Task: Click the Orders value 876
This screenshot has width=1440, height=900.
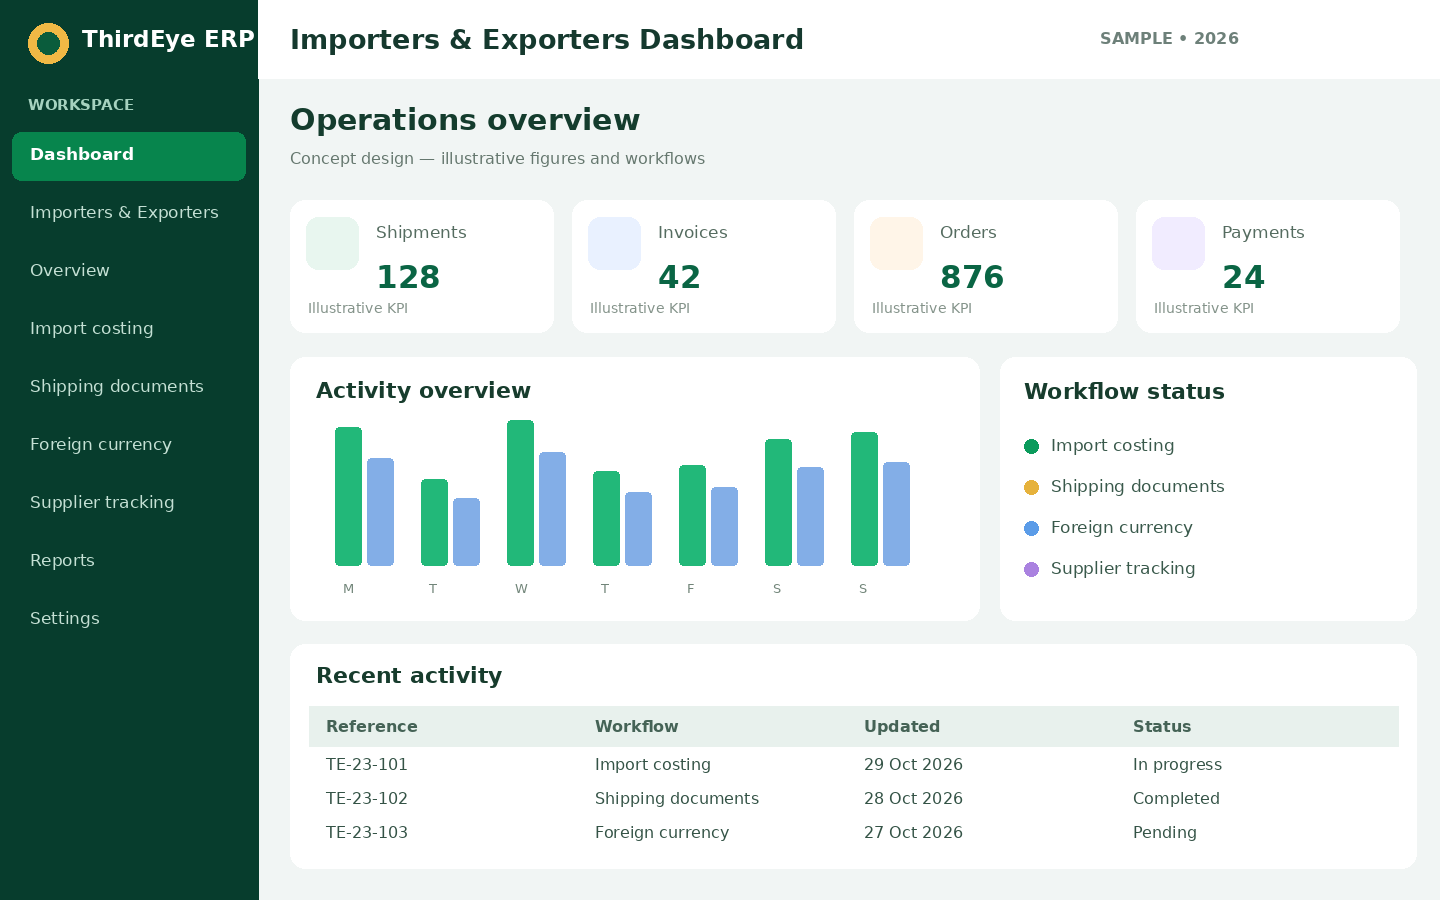Action: [x=972, y=277]
